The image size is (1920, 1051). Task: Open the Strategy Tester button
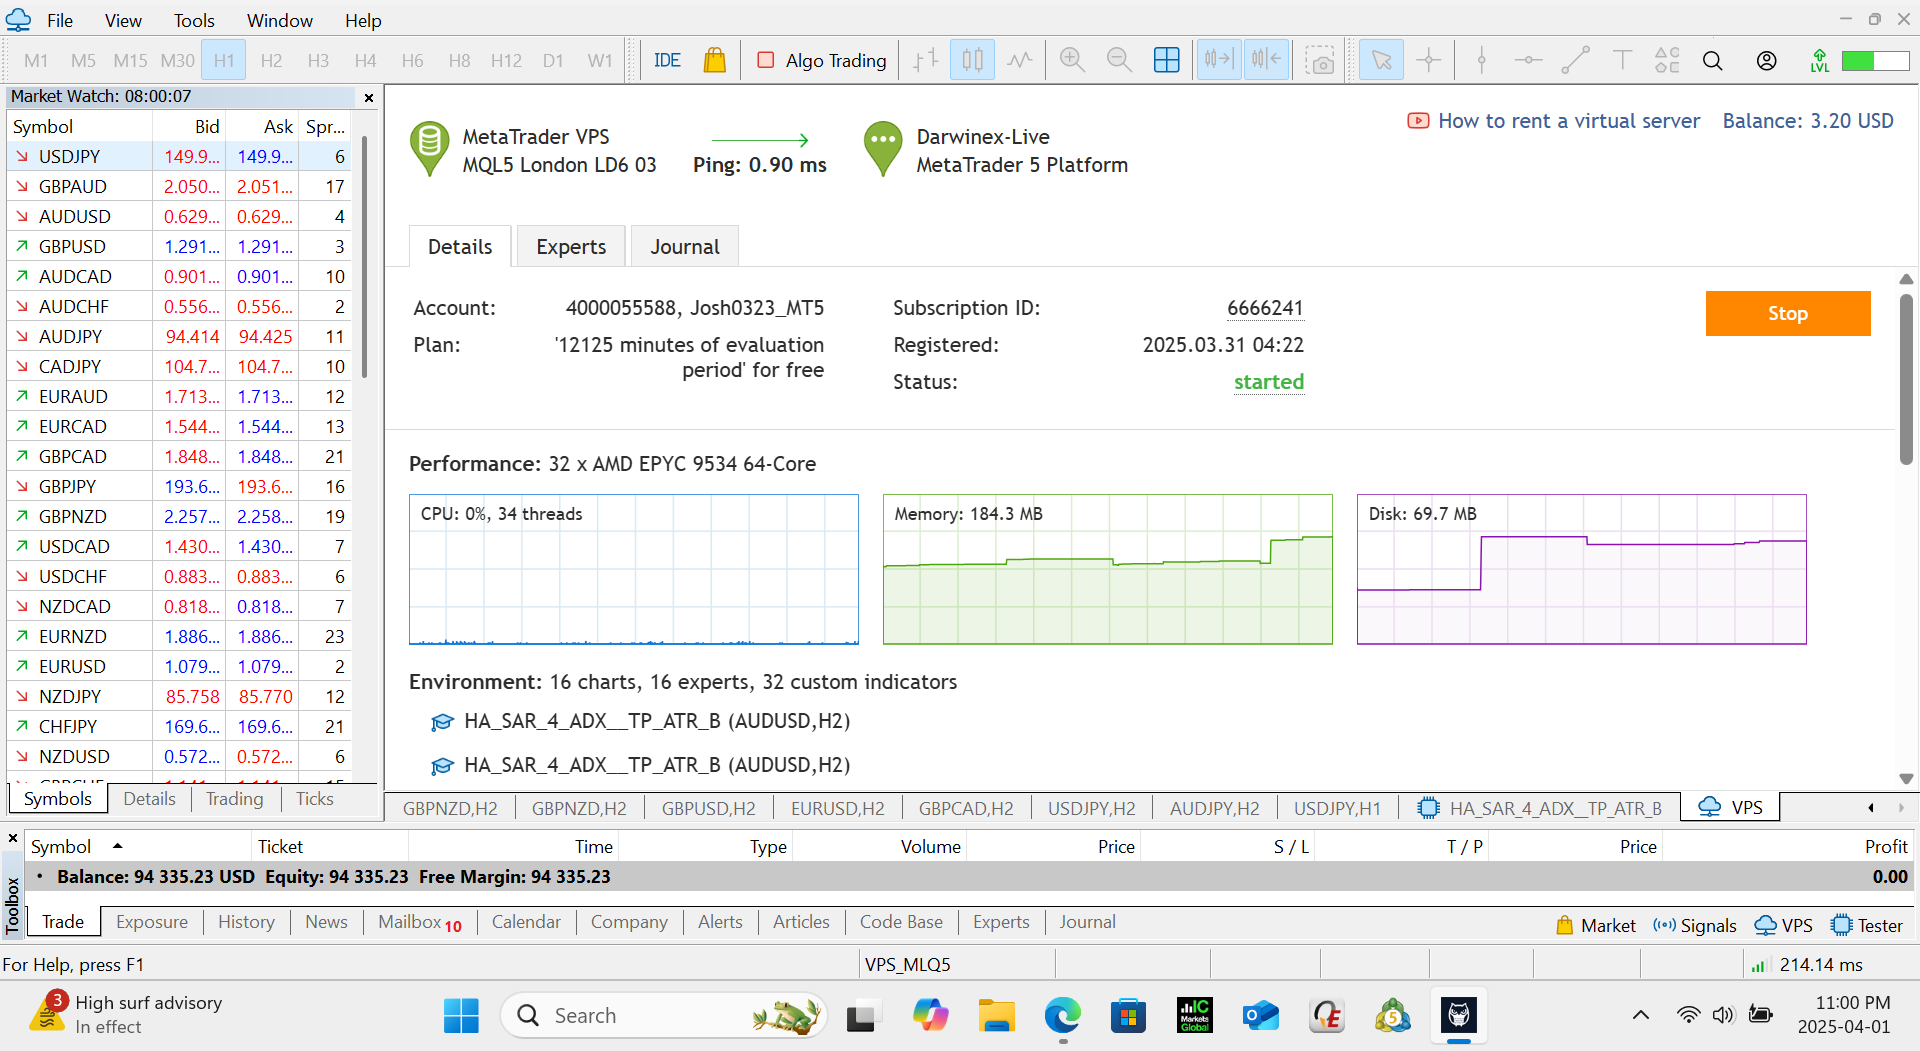1867,926
